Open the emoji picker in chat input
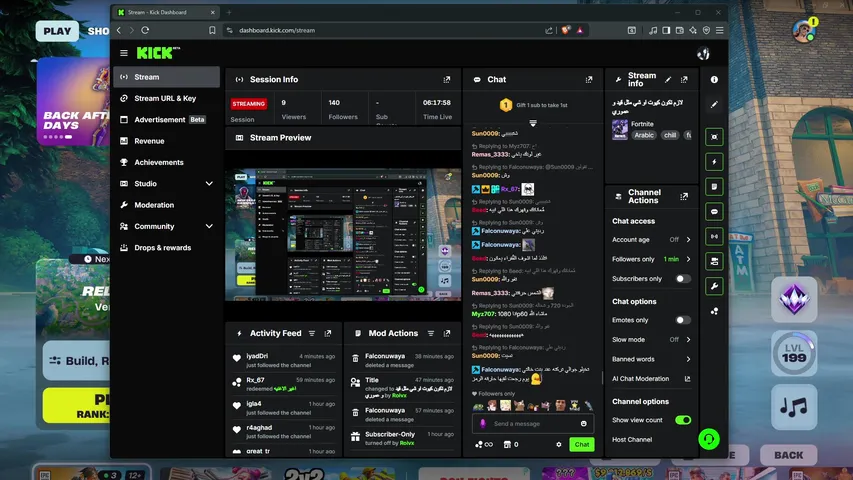This screenshot has width=853, height=480. pos(583,423)
